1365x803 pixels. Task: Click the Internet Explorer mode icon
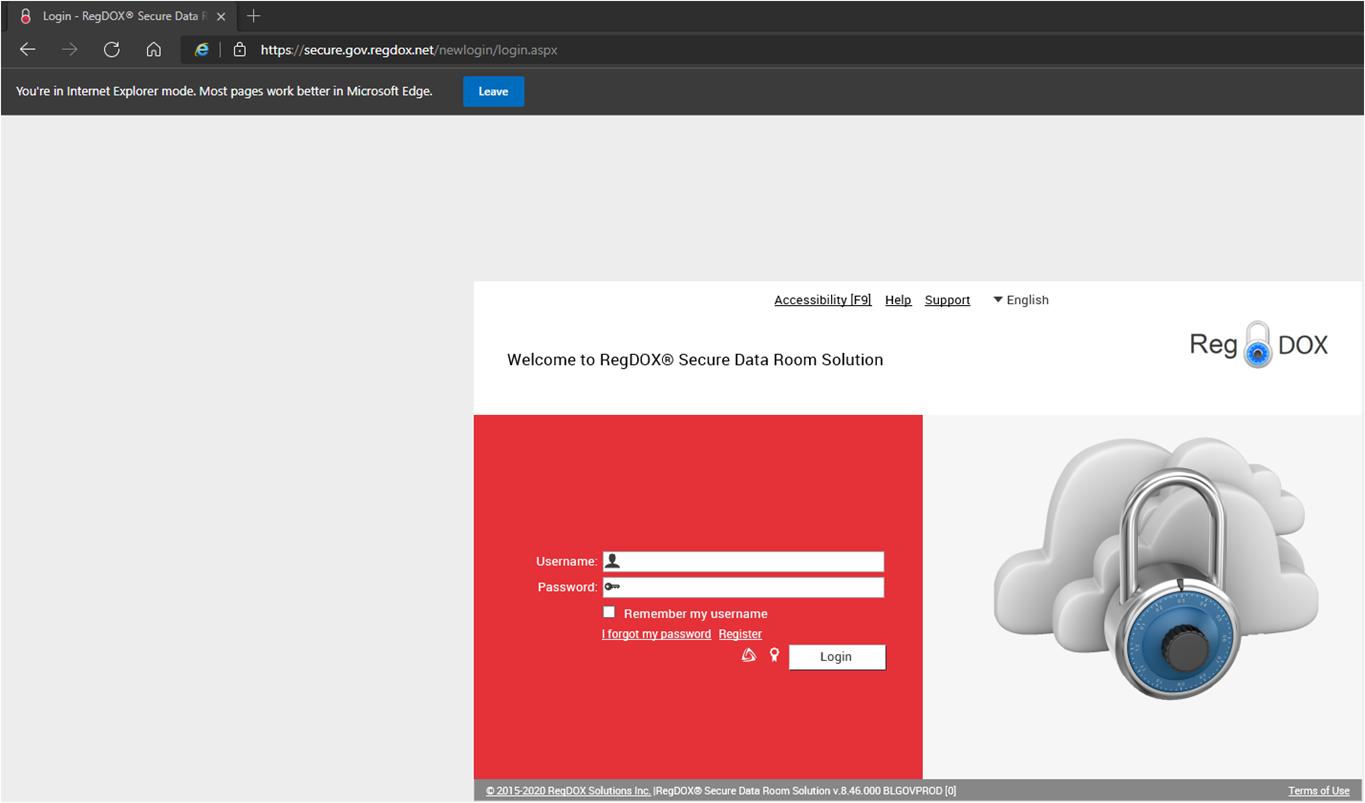pyautogui.click(x=202, y=49)
